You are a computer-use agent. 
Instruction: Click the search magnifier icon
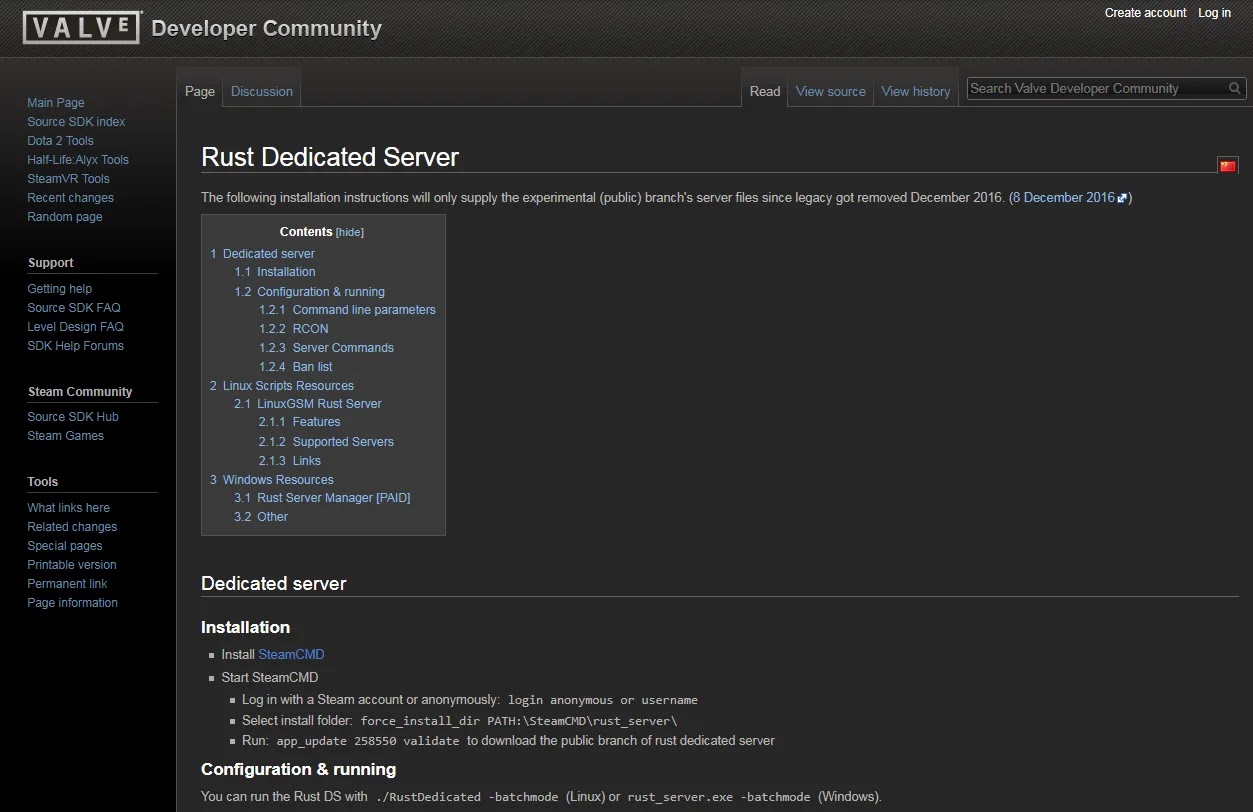coord(1235,89)
